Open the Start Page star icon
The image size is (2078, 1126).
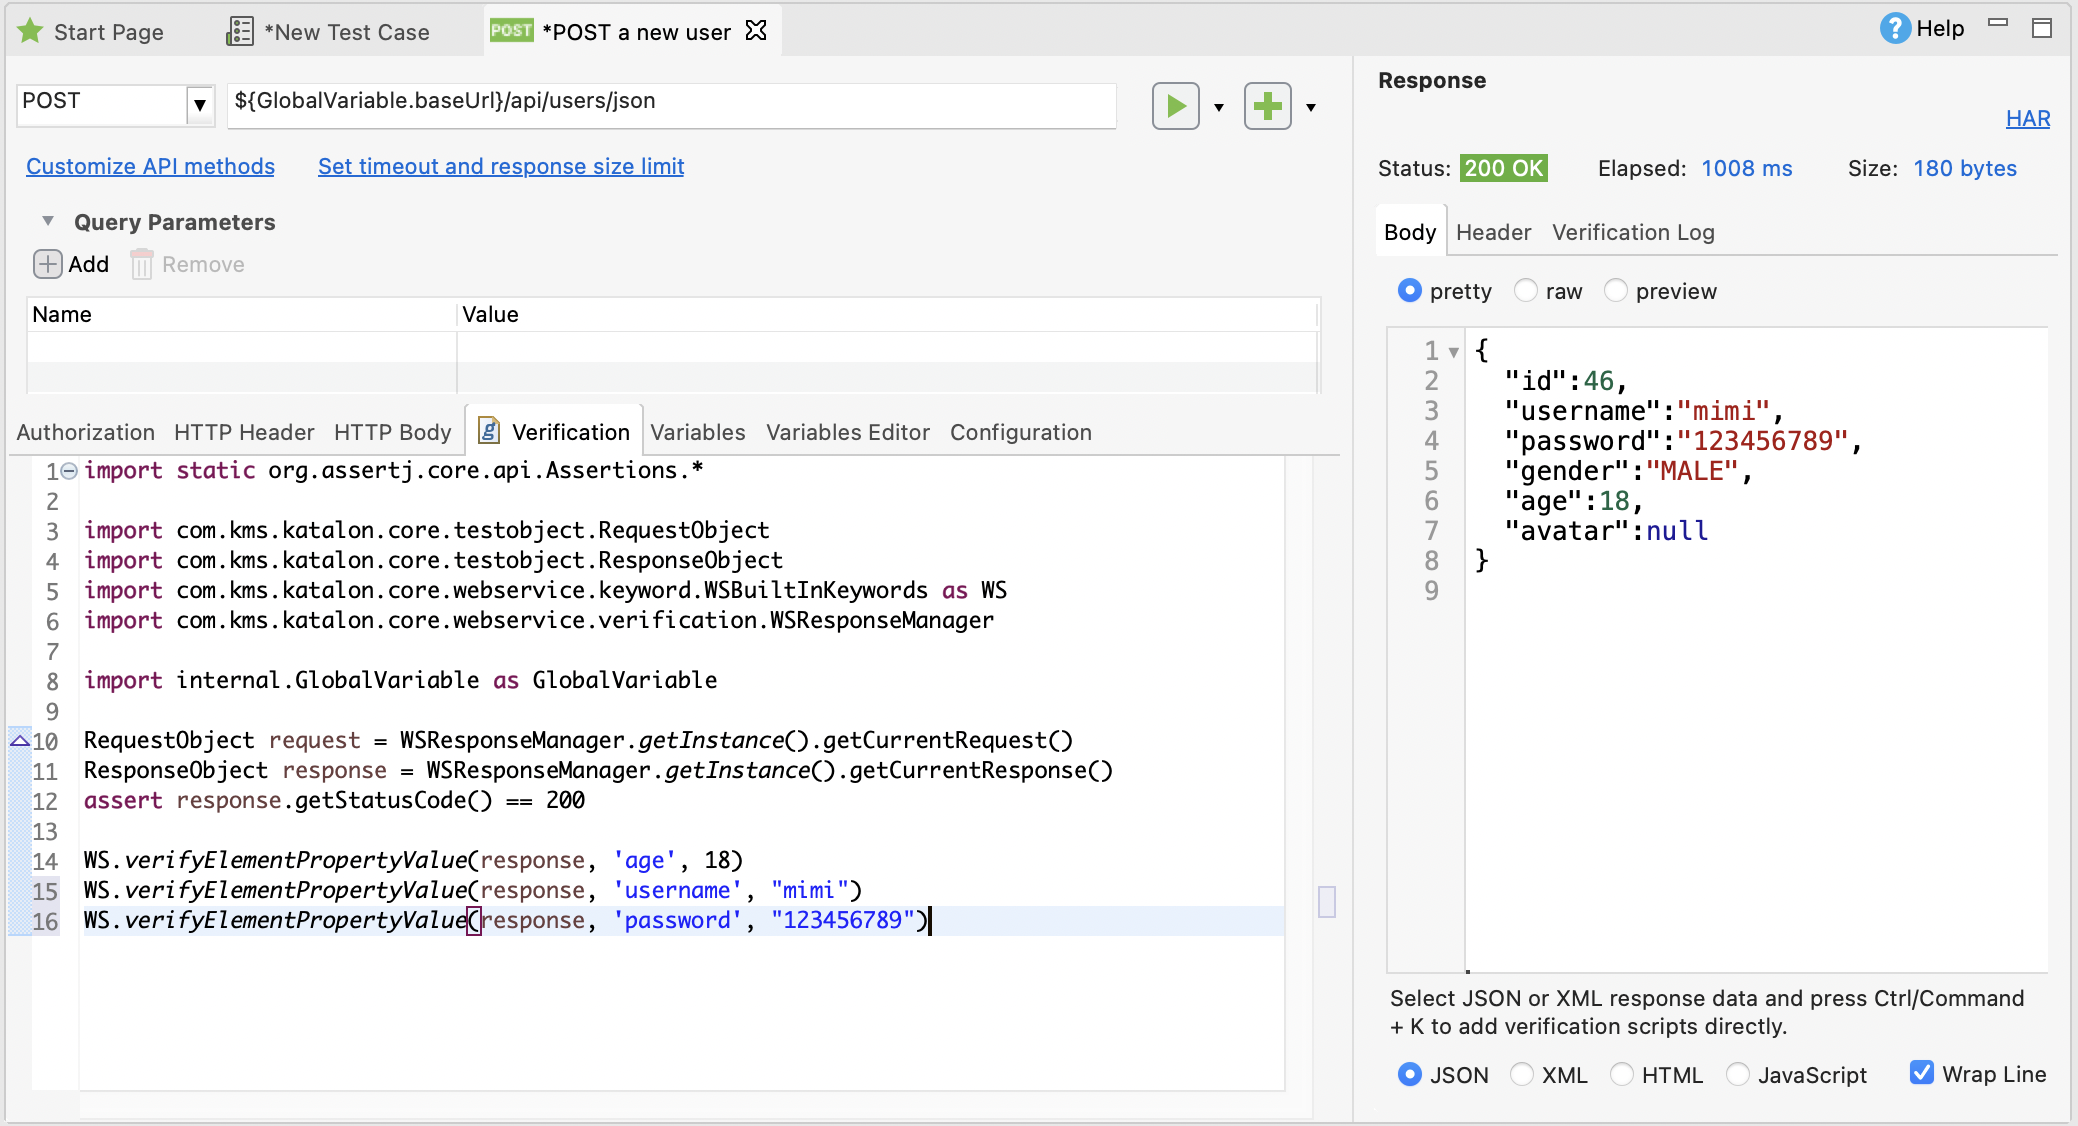click(x=30, y=31)
